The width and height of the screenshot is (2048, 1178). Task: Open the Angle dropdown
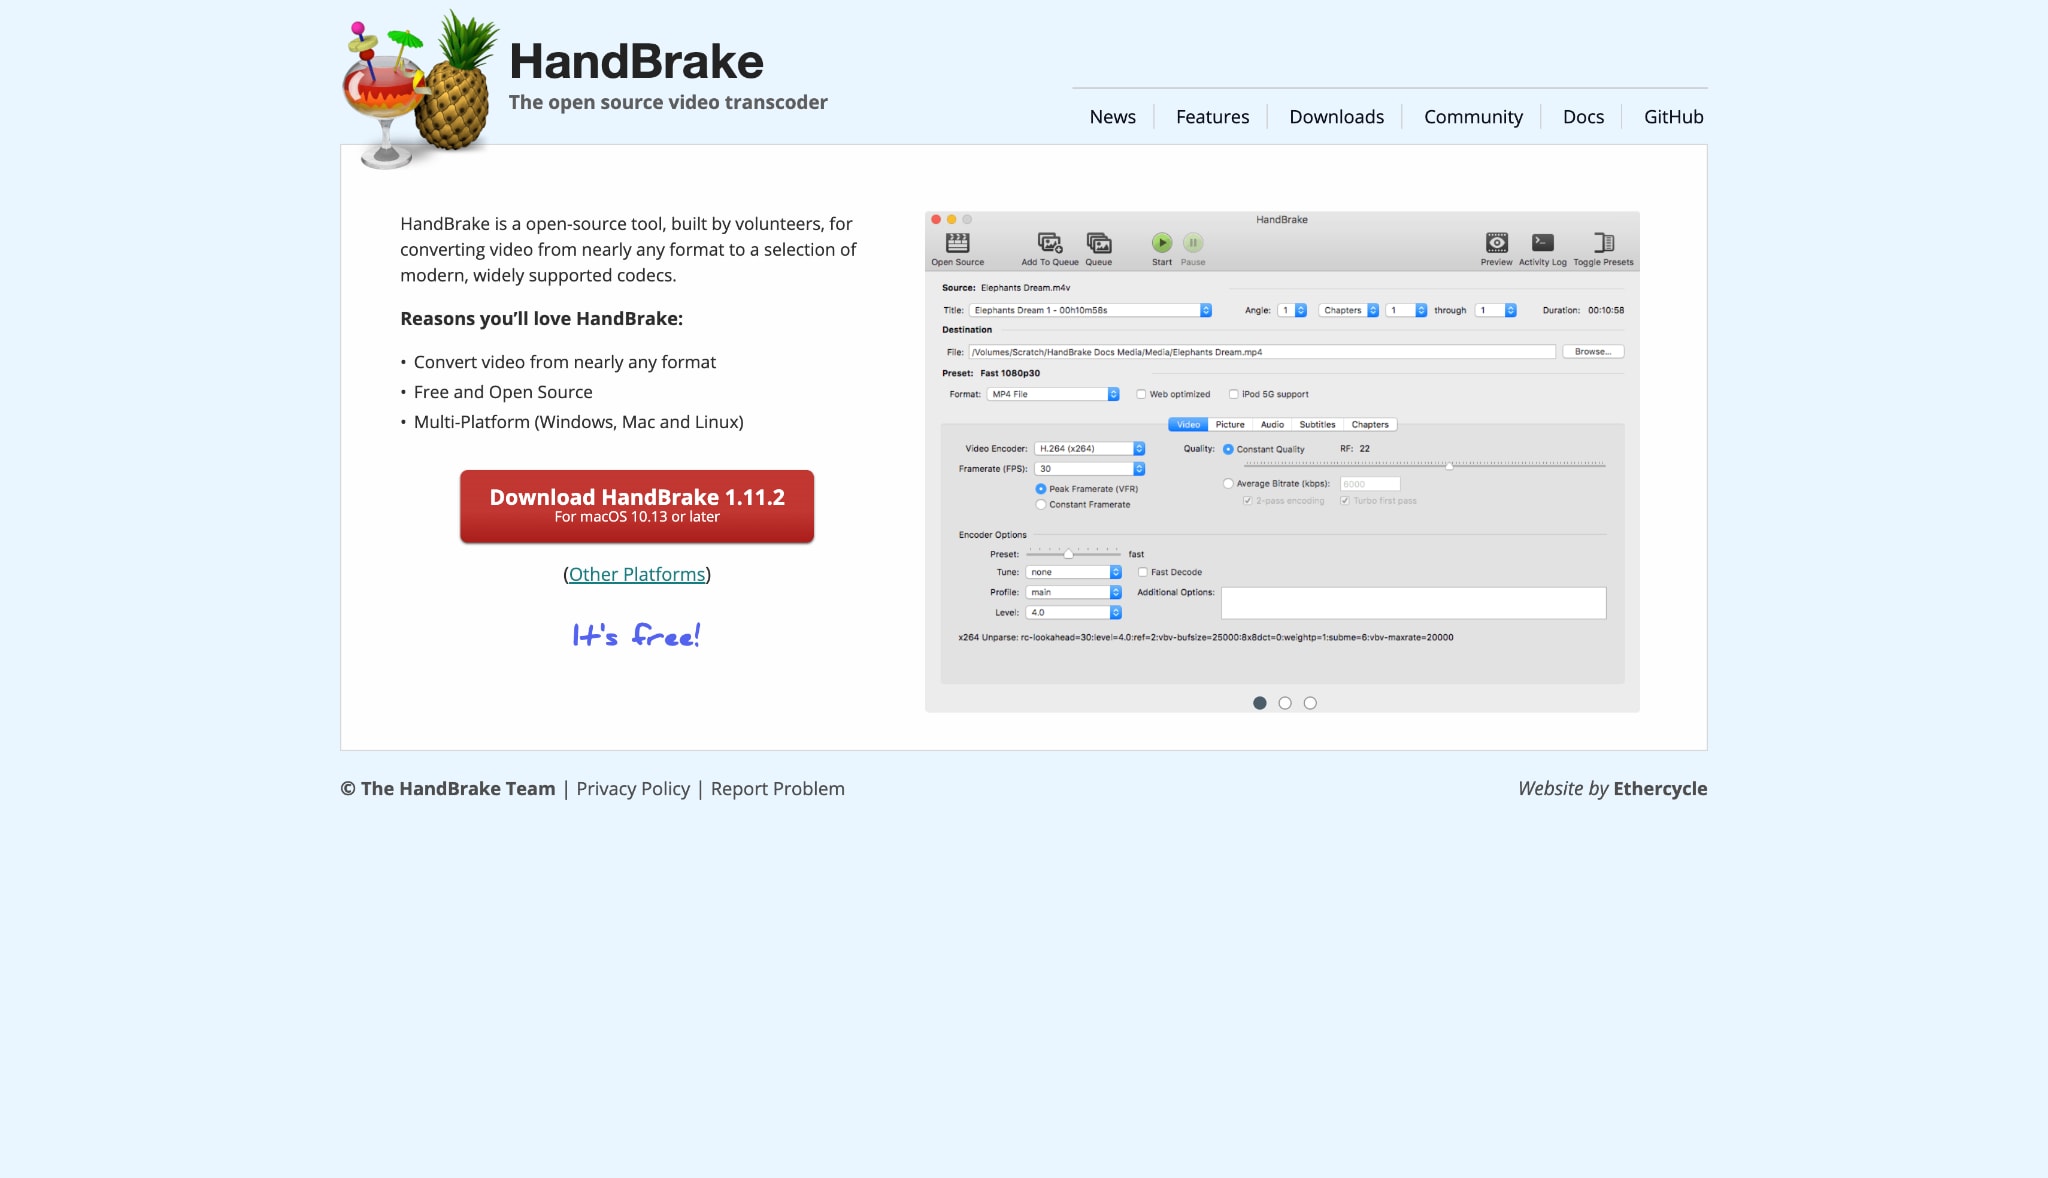(x=1292, y=310)
